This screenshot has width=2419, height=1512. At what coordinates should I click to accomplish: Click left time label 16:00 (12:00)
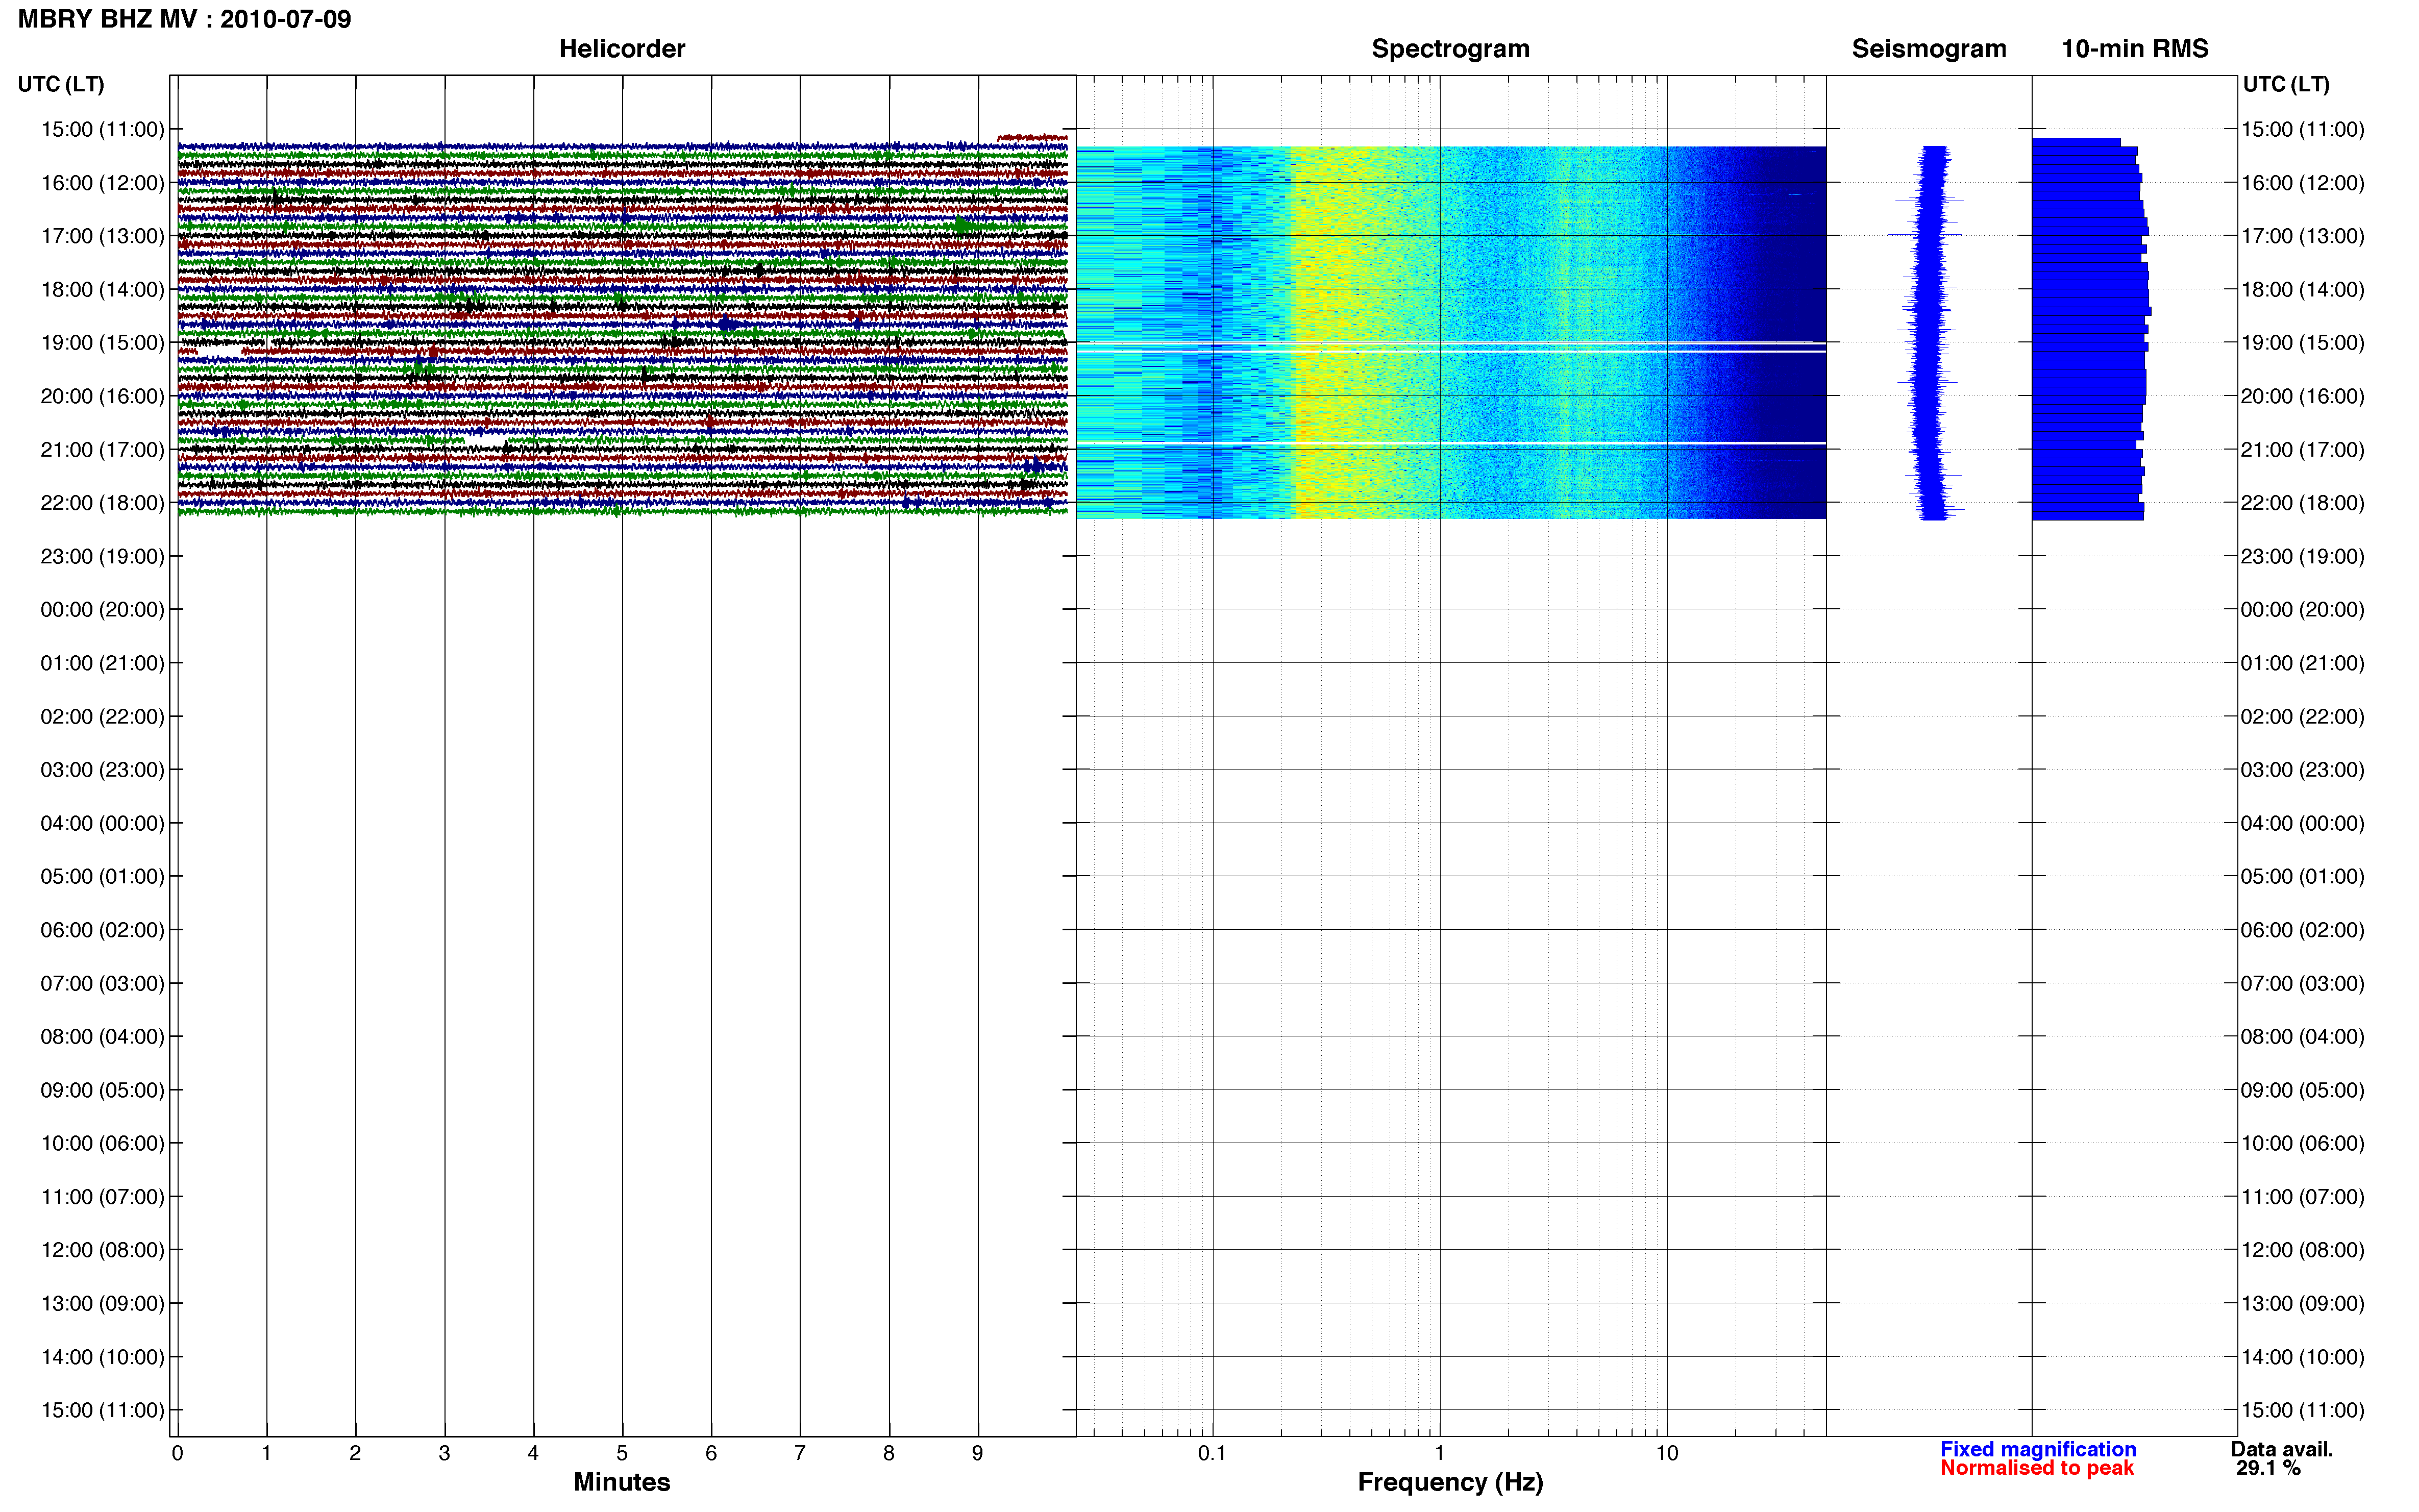(102, 183)
